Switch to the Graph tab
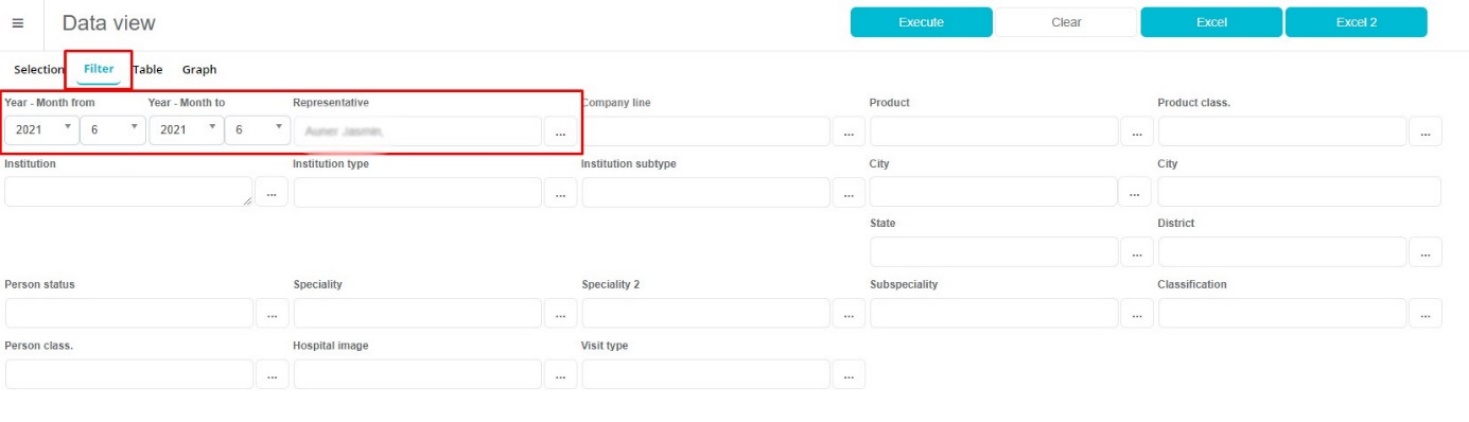 tap(199, 70)
